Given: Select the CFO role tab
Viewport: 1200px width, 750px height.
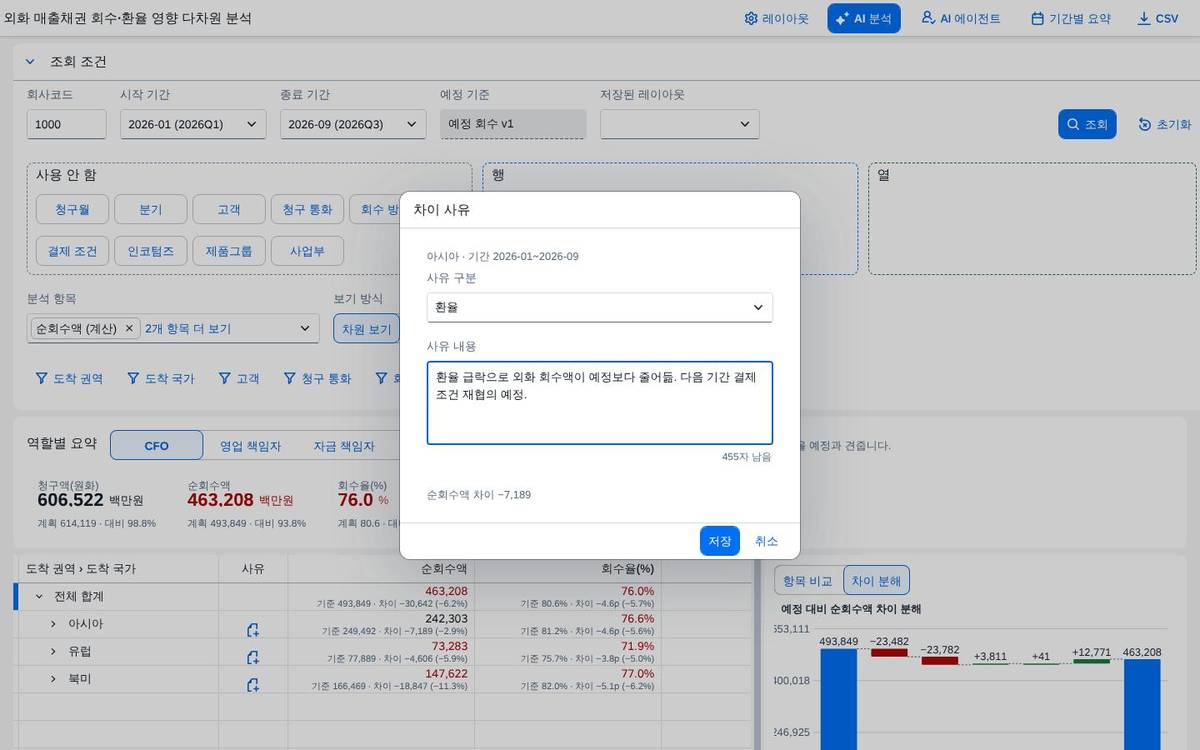Looking at the screenshot, I should pos(157,445).
